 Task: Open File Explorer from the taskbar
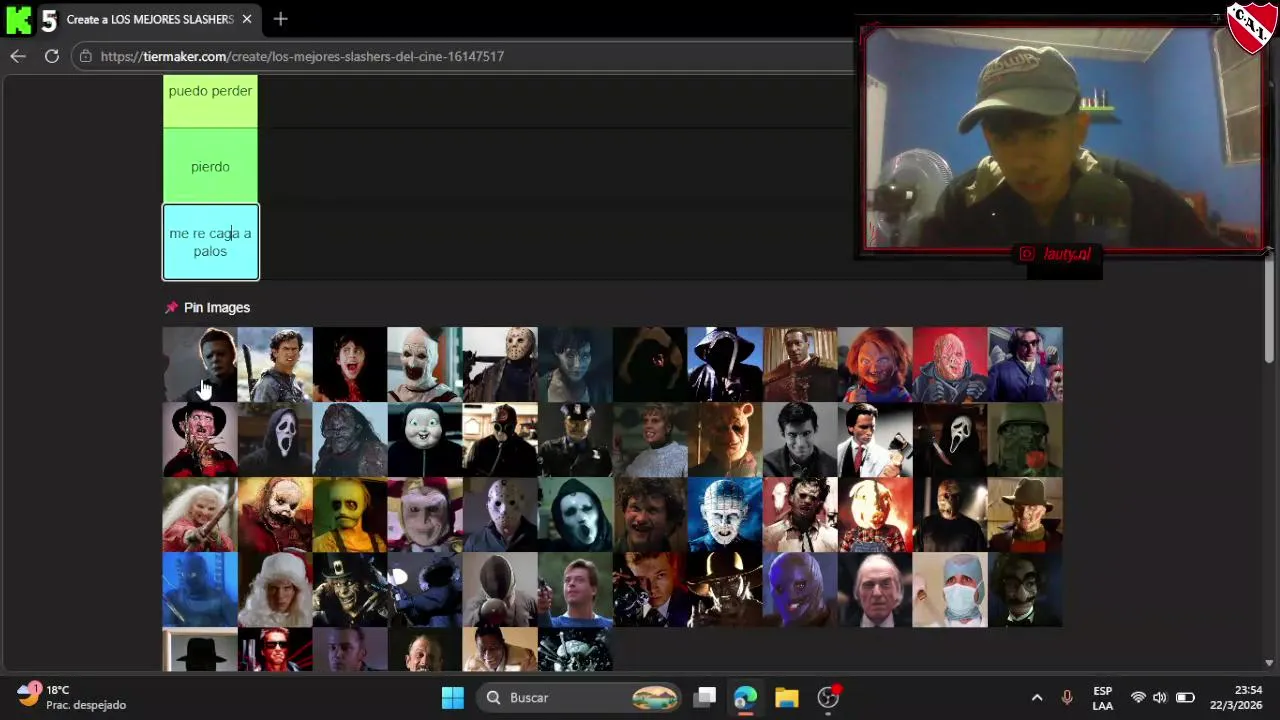[787, 697]
